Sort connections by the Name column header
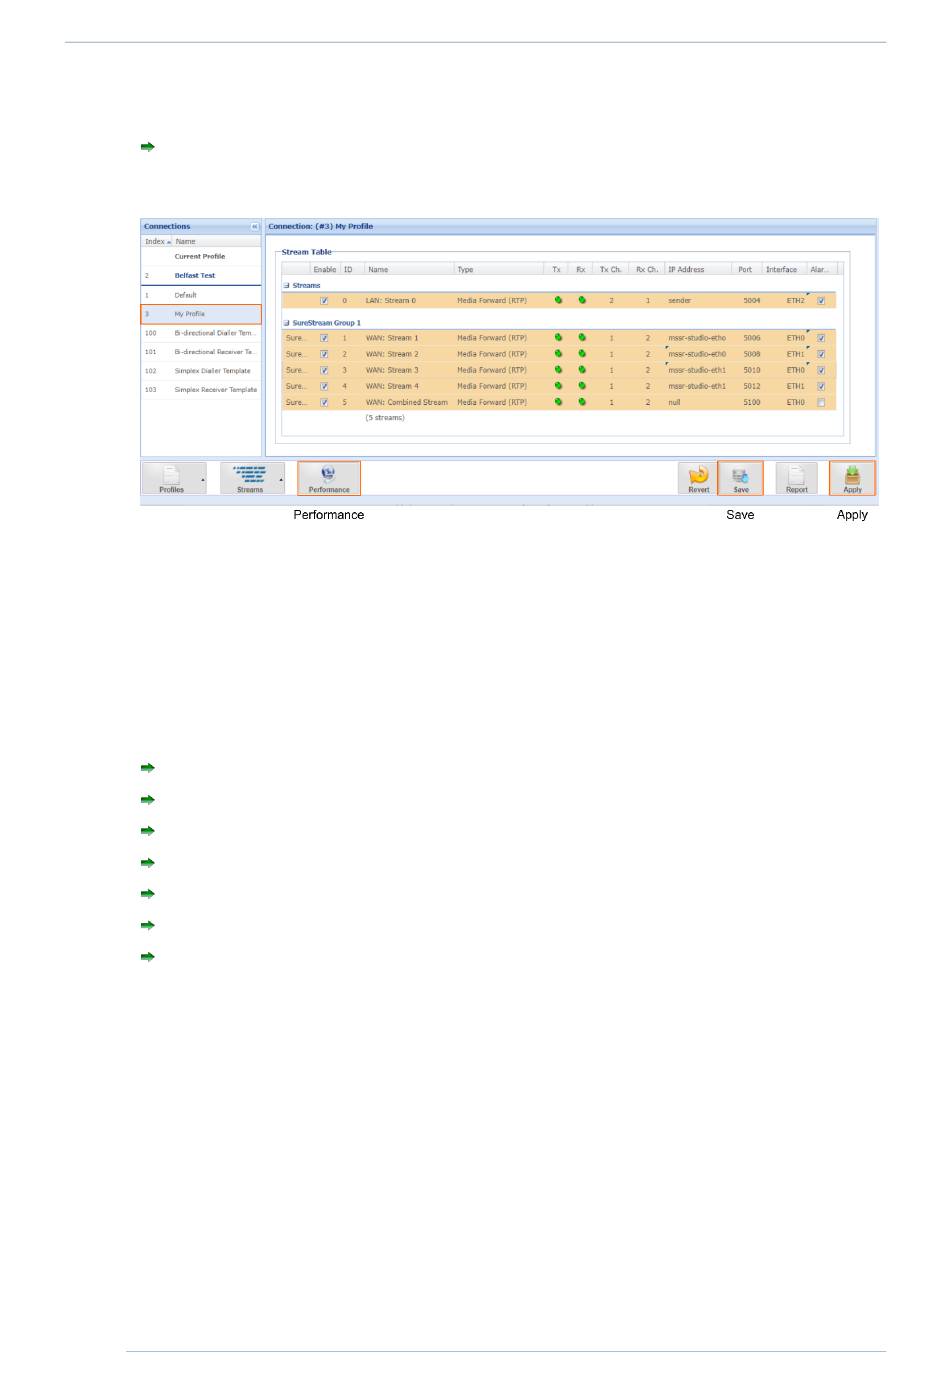Image resolution: width=950 pixels, height=1379 pixels. click(x=217, y=241)
